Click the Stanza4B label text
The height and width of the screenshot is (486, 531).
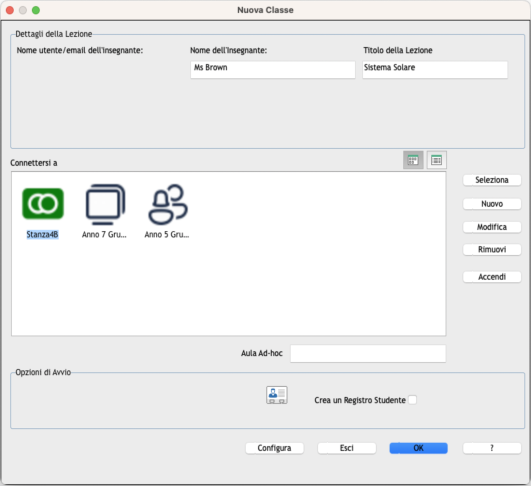click(42, 234)
